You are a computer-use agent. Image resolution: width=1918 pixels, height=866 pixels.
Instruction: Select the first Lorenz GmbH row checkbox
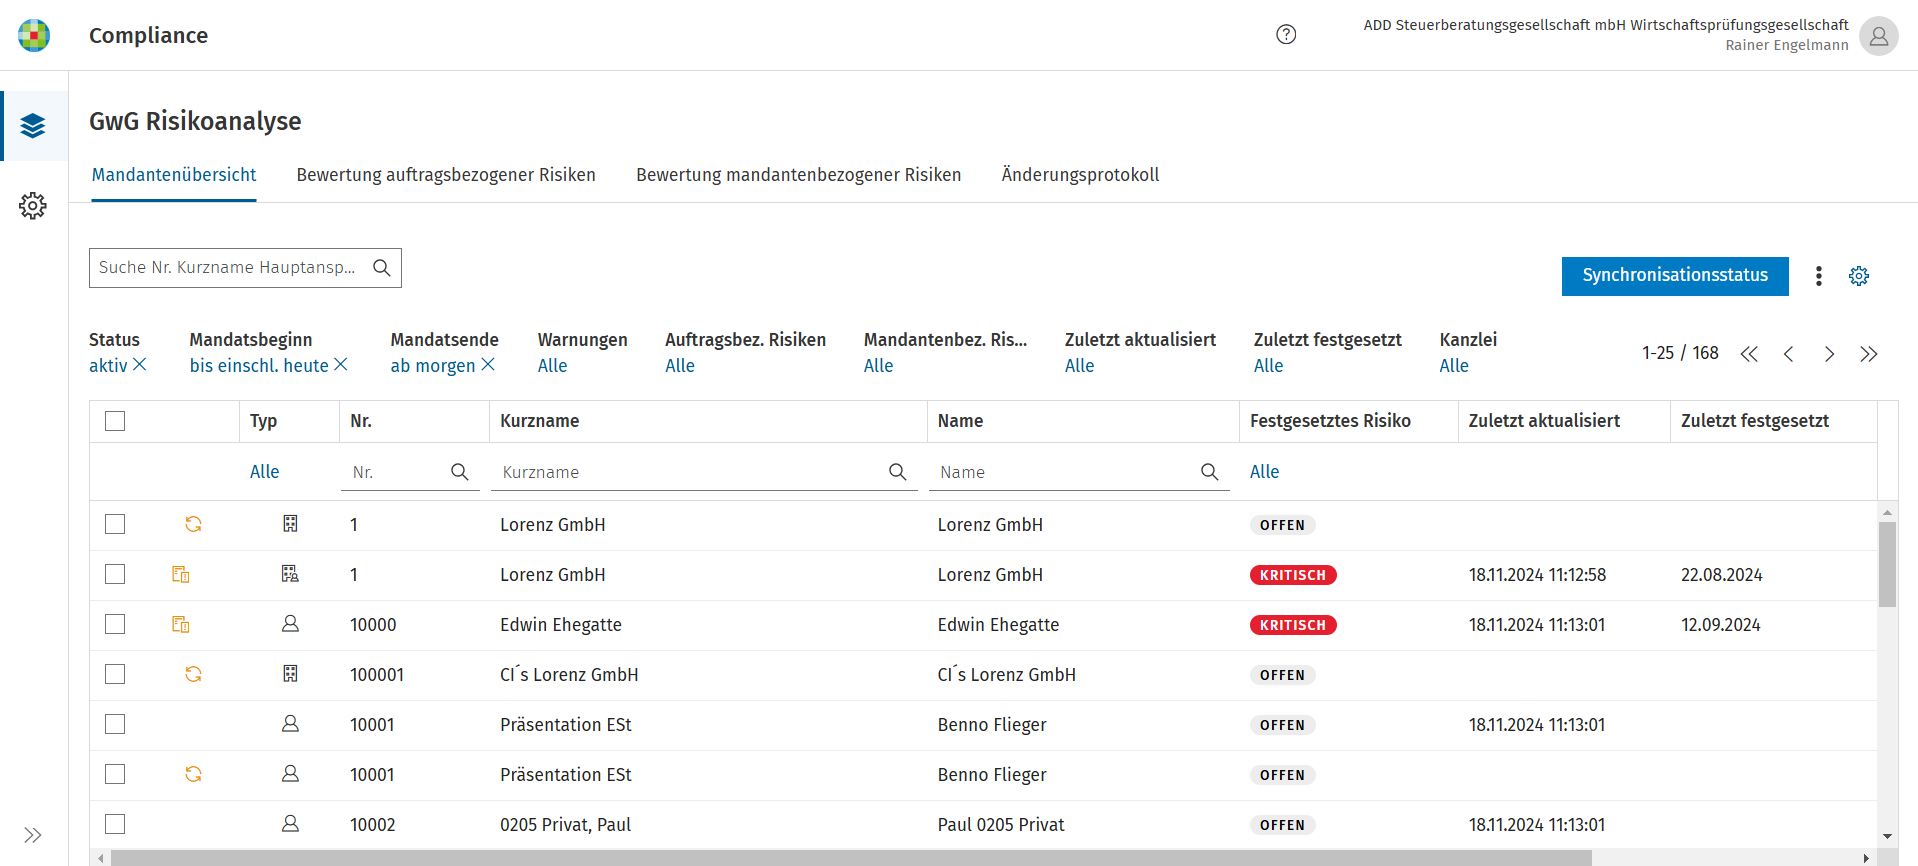point(115,524)
